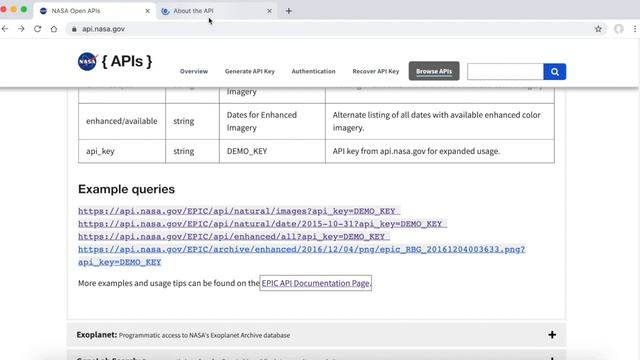Click the alternate listing description cell
Screen dimensions: 640x360
[440, 121]
